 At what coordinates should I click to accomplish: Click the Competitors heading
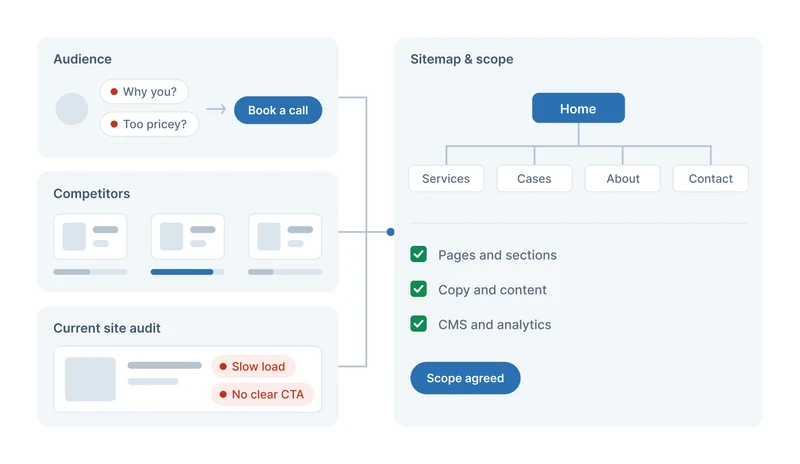click(x=92, y=193)
